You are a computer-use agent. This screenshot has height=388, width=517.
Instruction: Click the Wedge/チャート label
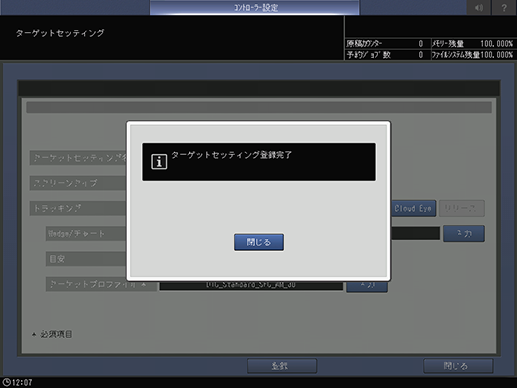click(x=87, y=234)
